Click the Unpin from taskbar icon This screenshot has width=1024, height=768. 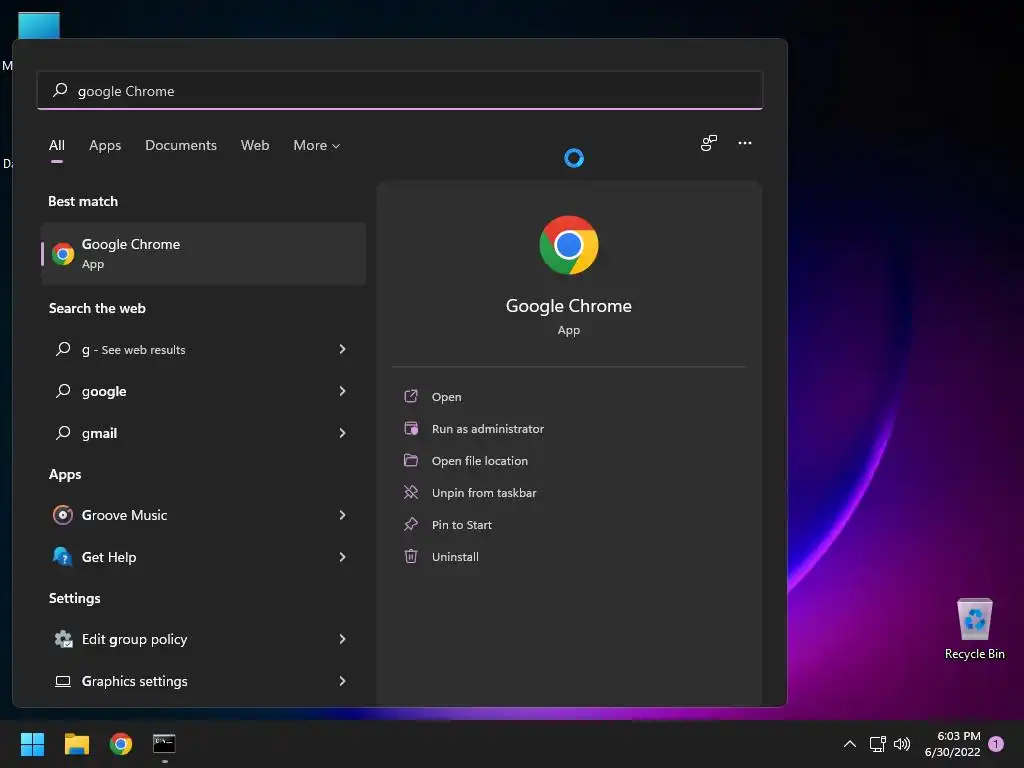[411, 492]
